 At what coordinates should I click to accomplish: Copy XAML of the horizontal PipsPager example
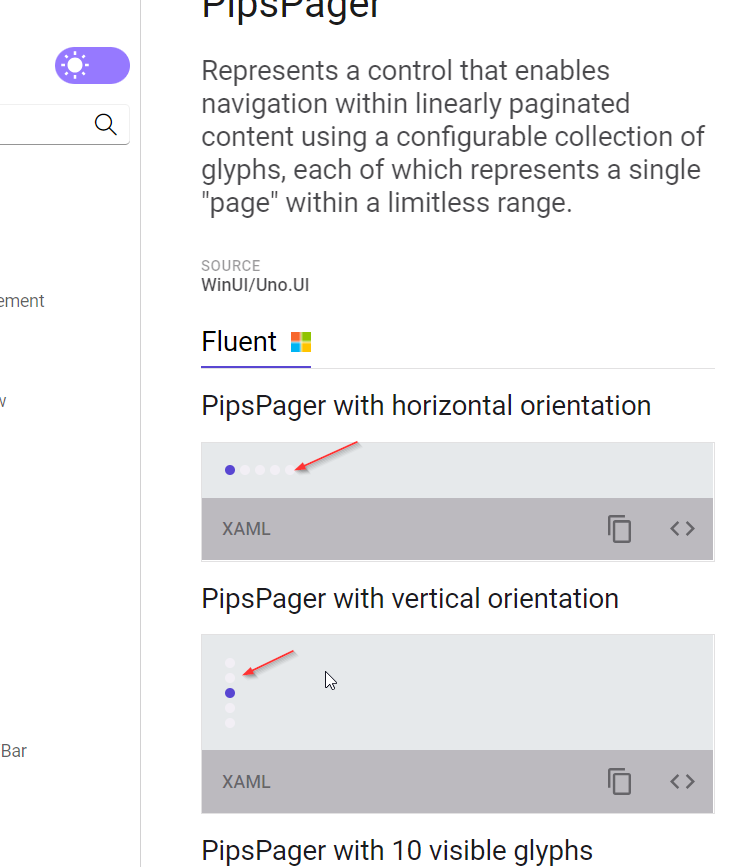(619, 529)
